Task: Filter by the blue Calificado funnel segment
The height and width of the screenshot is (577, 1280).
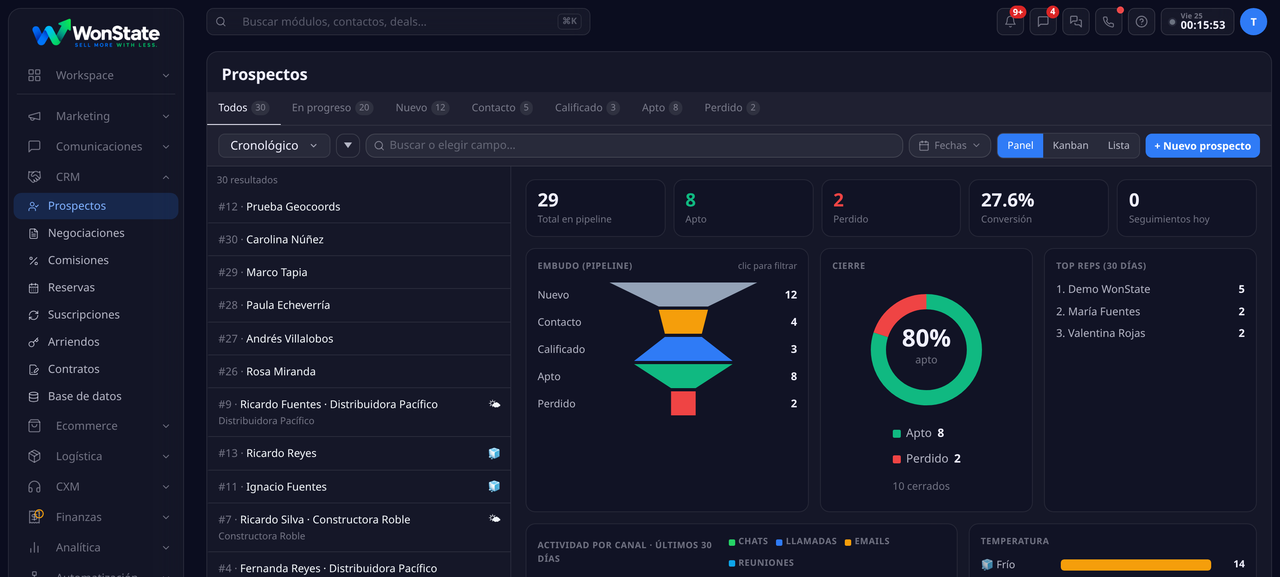Action: point(683,349)
